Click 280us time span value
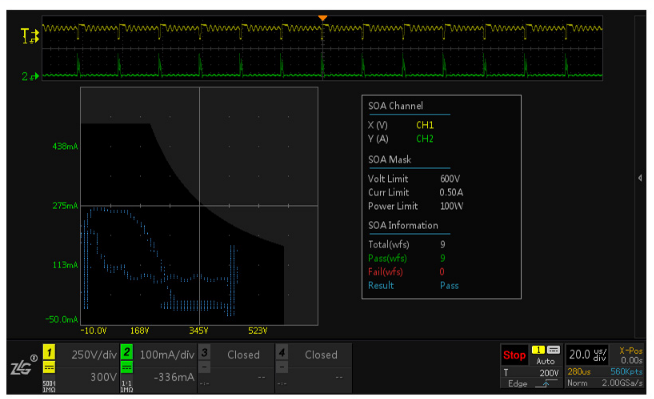 (x=579, y=371)
